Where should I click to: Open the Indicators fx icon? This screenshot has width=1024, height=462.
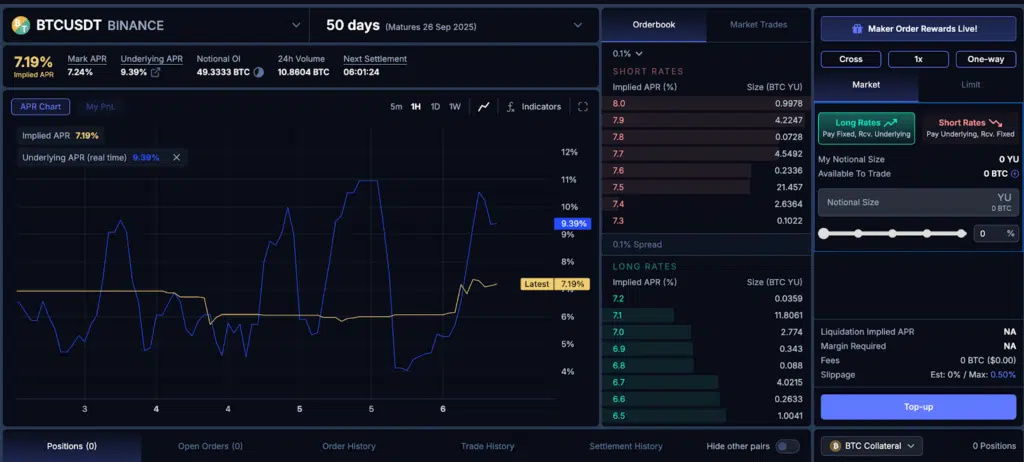tap(511, 107)
